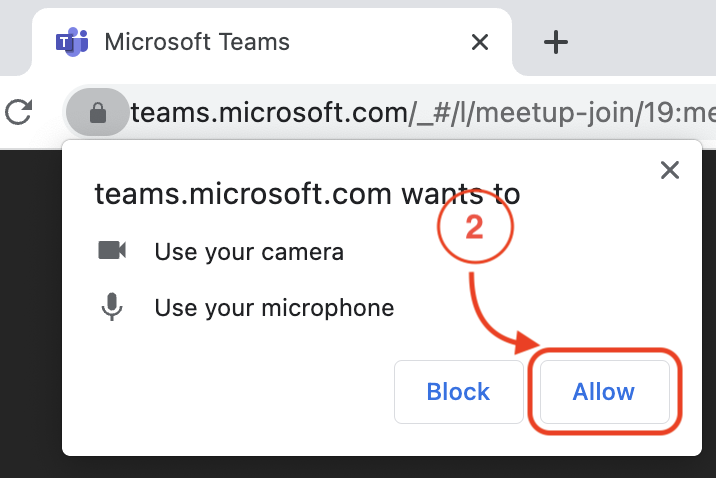The image size is (716, 478).
Task: Click the teams.microsoft.com domain in the address bar
Action: click(x=270, y=113)
